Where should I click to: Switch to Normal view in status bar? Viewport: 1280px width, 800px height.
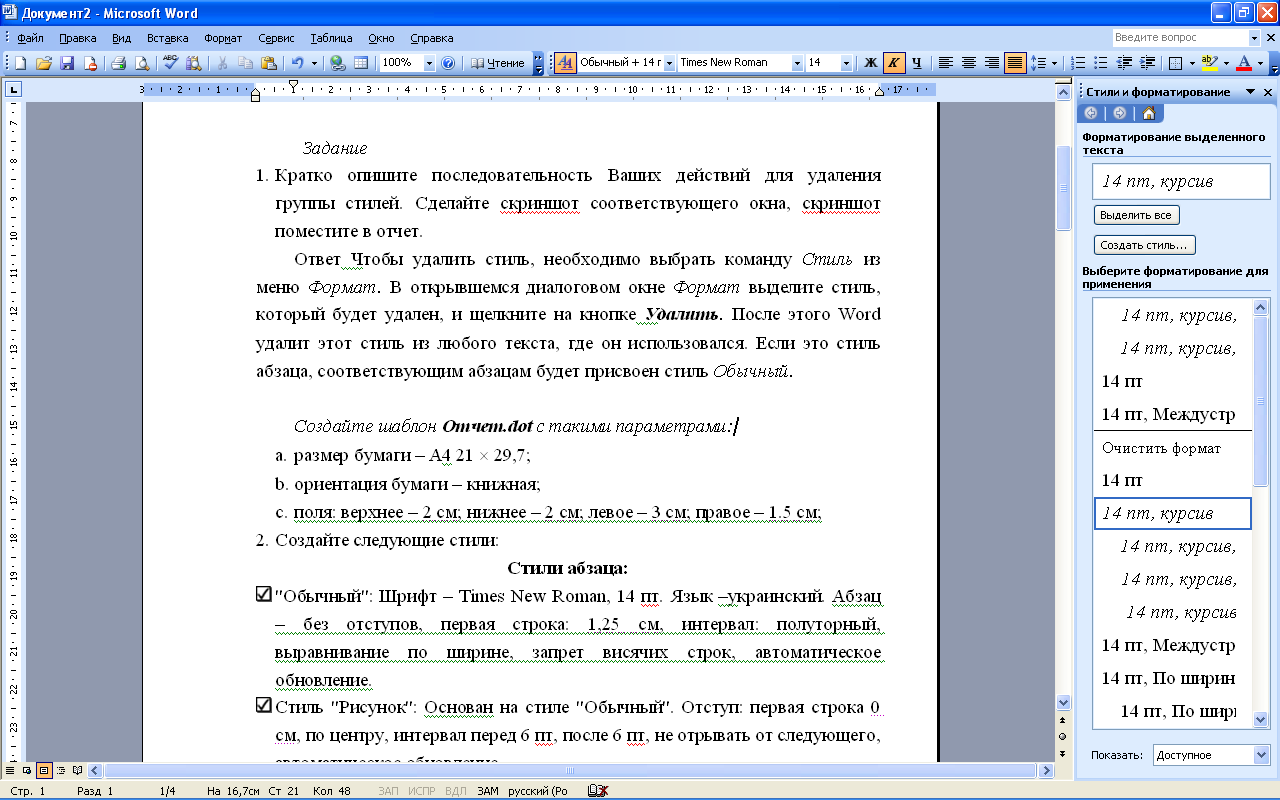(11, 771)
